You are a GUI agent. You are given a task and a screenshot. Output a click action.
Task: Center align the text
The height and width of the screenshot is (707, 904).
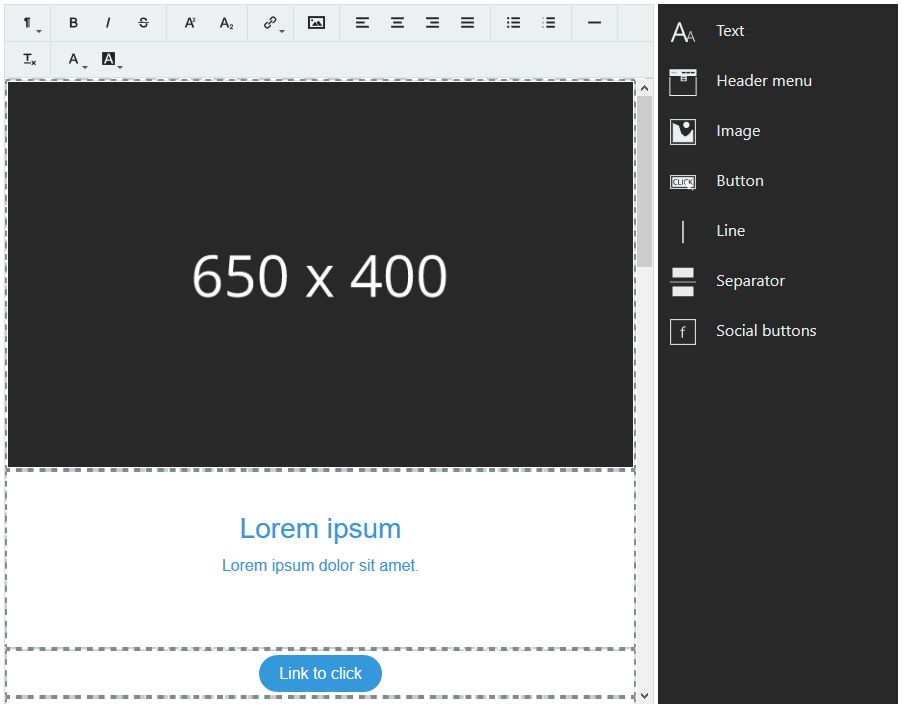coord(397,23)
